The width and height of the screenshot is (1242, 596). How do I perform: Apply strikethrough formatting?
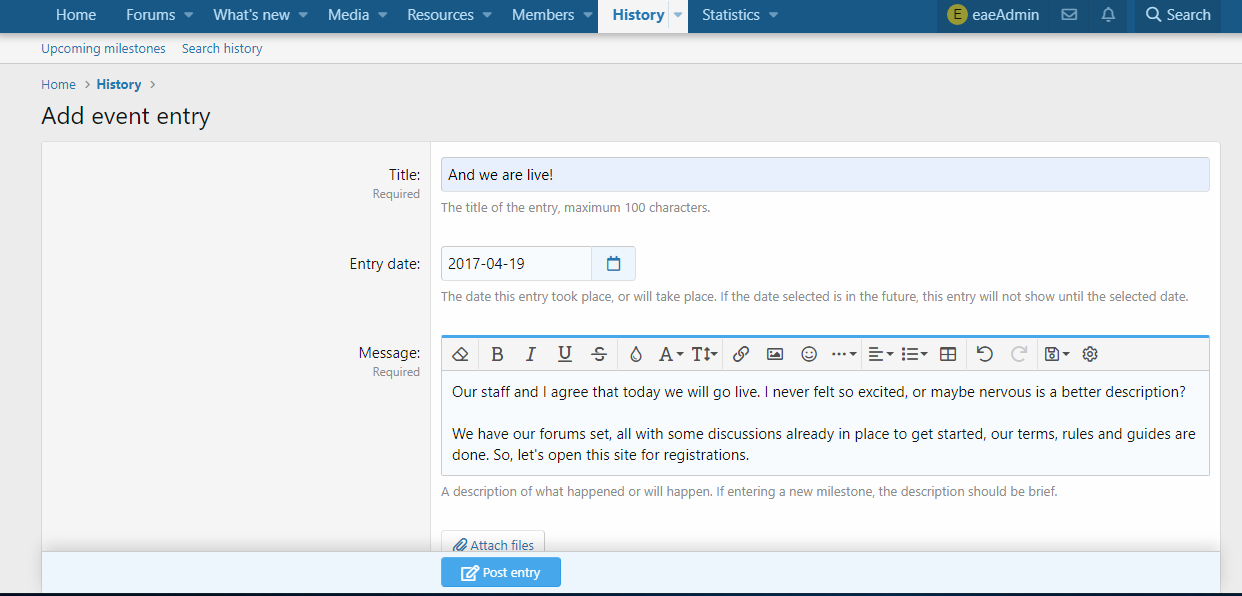click(x=599, y=354)
